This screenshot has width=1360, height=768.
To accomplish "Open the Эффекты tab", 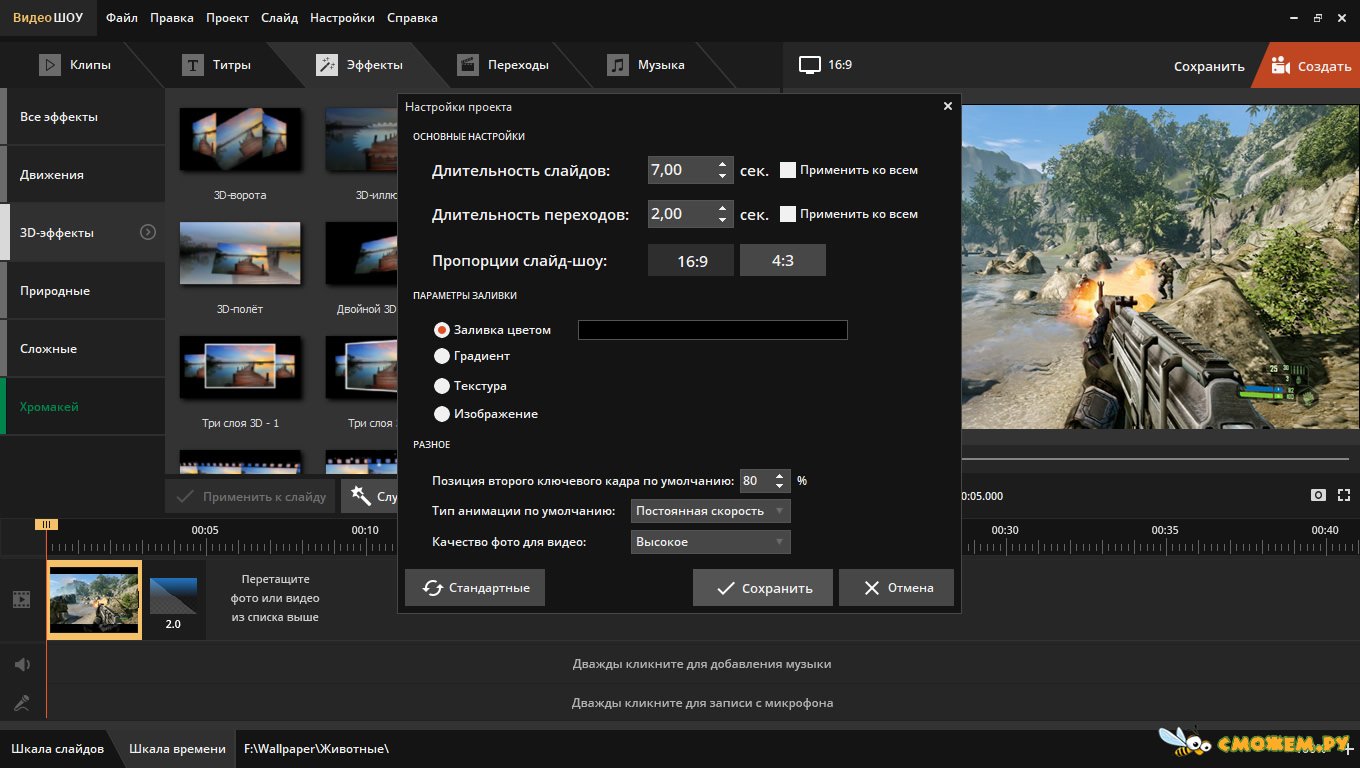I will (x=359, y=65).
